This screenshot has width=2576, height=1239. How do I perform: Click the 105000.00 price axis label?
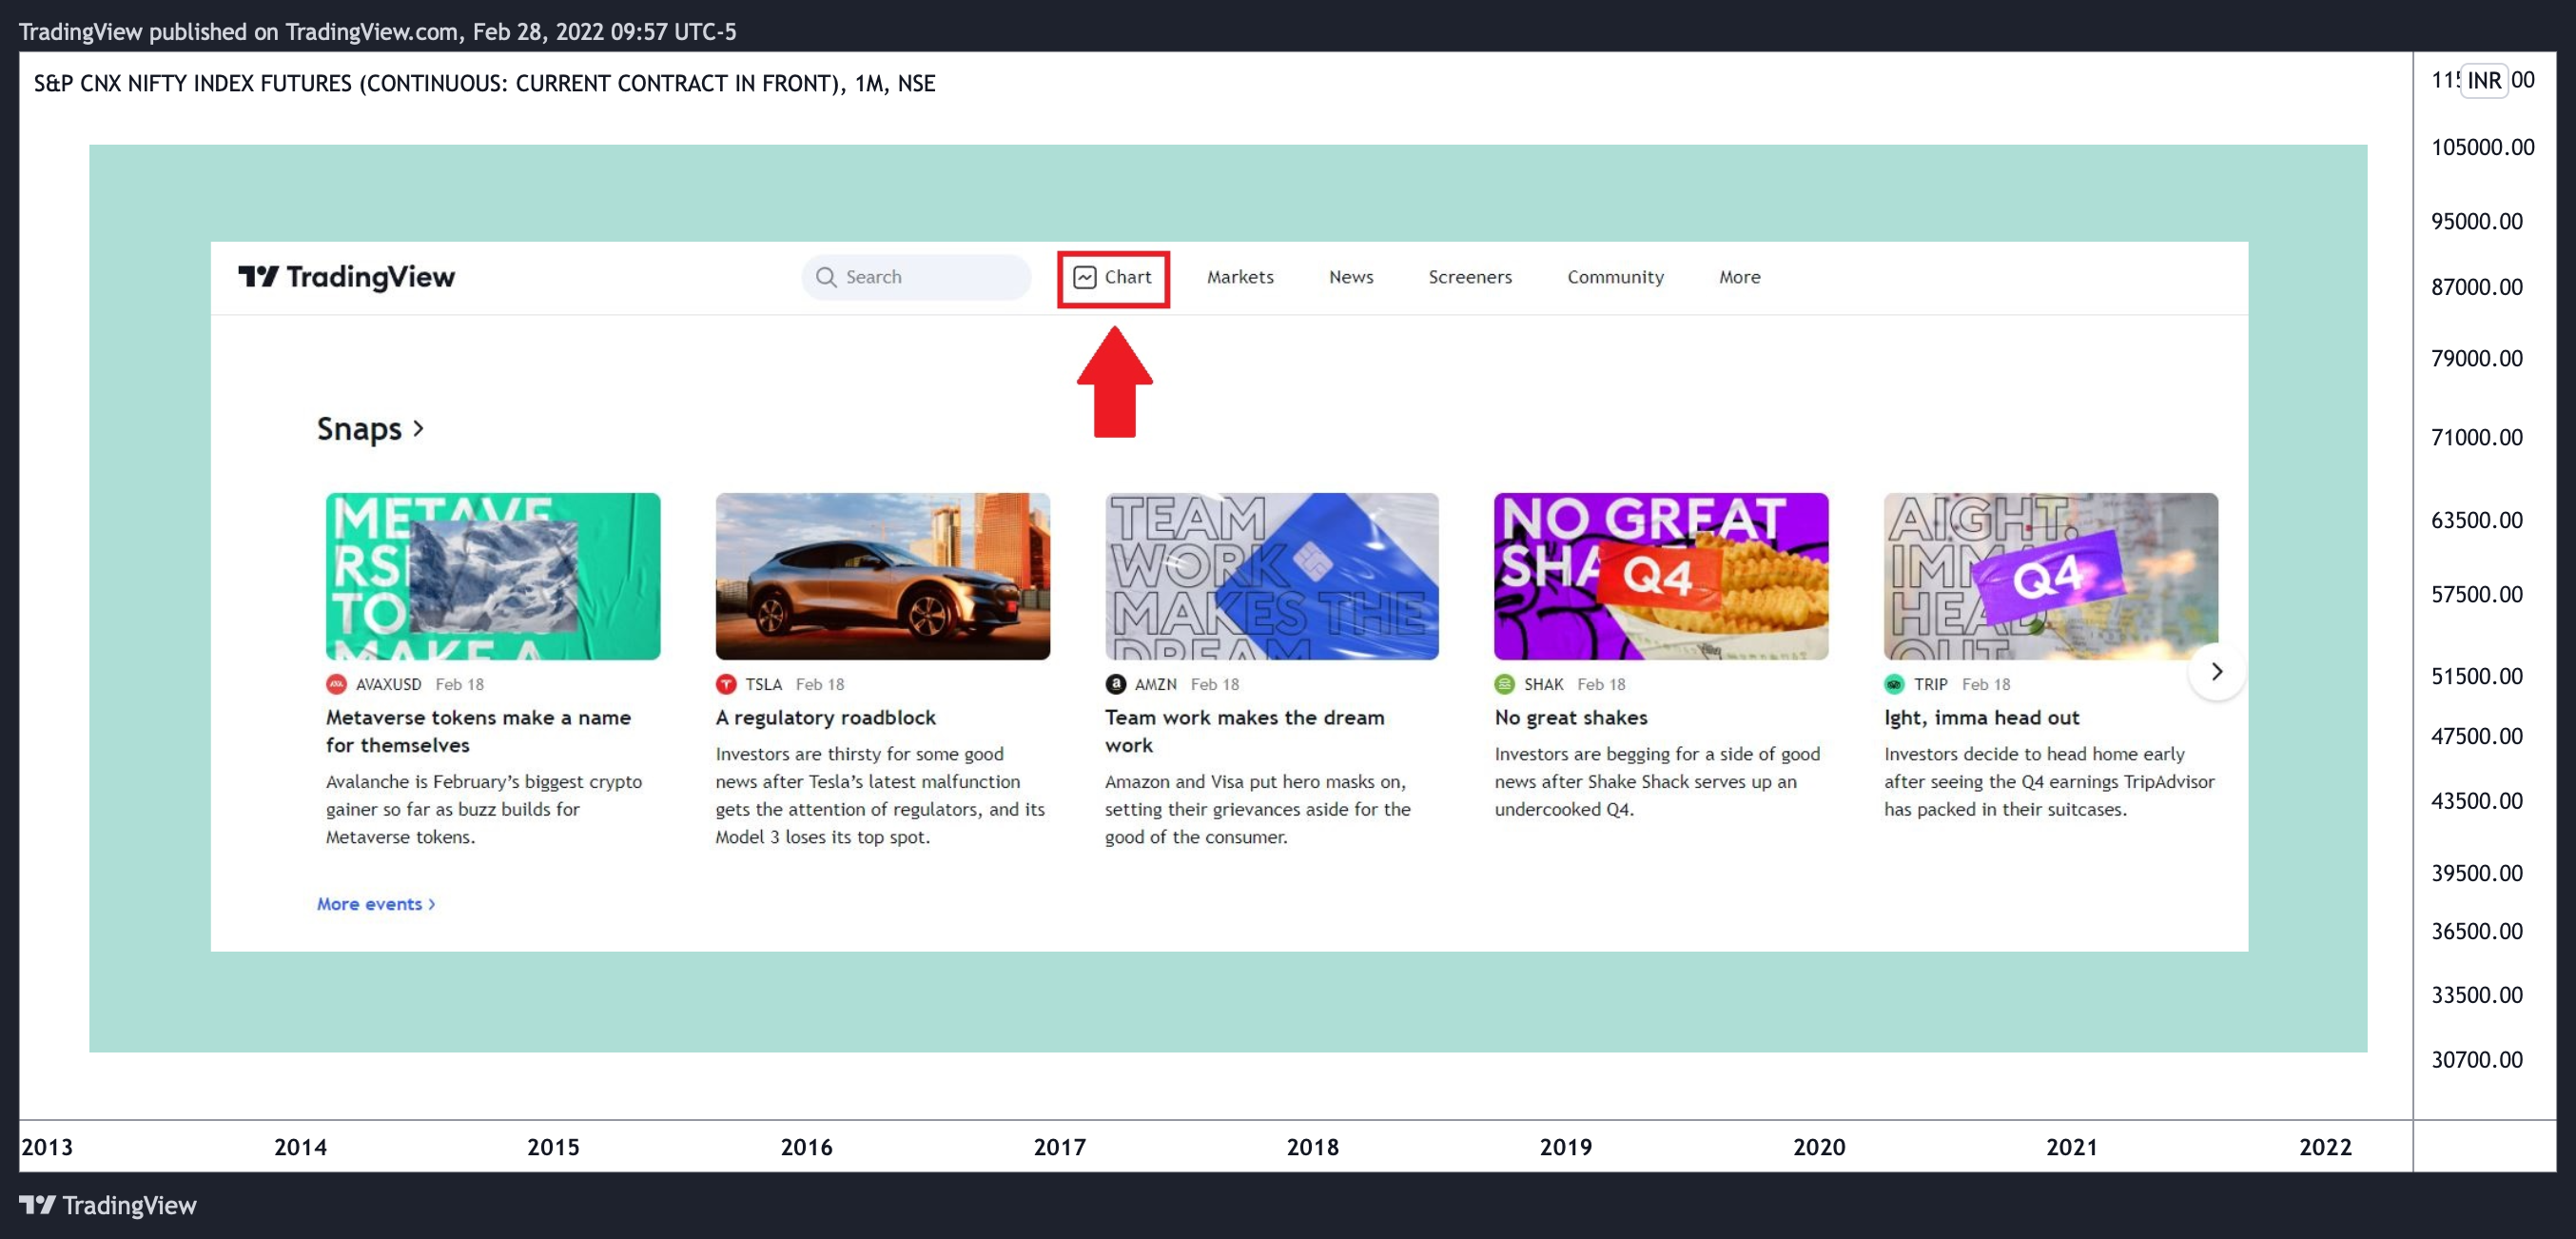pos(2483,147)
